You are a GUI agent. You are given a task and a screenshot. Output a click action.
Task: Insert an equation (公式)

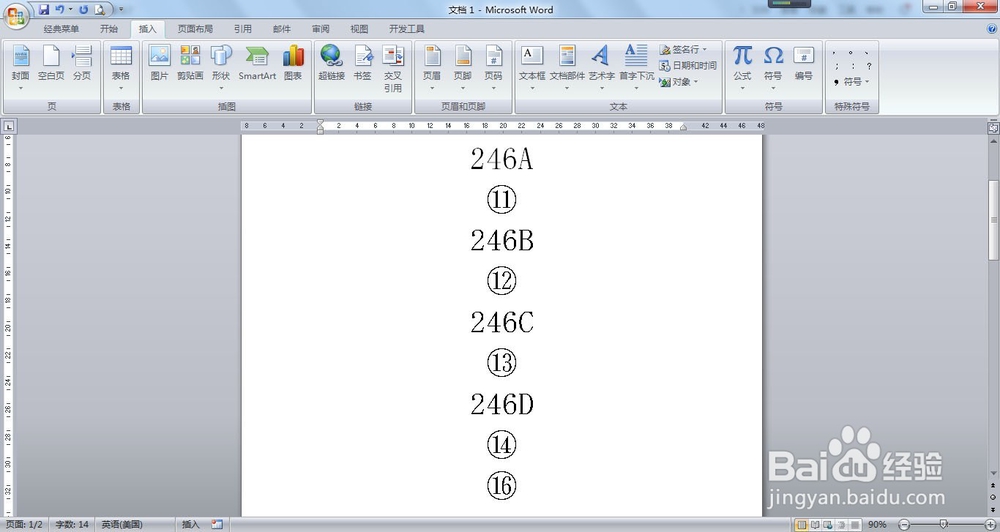tap(742, 67)
